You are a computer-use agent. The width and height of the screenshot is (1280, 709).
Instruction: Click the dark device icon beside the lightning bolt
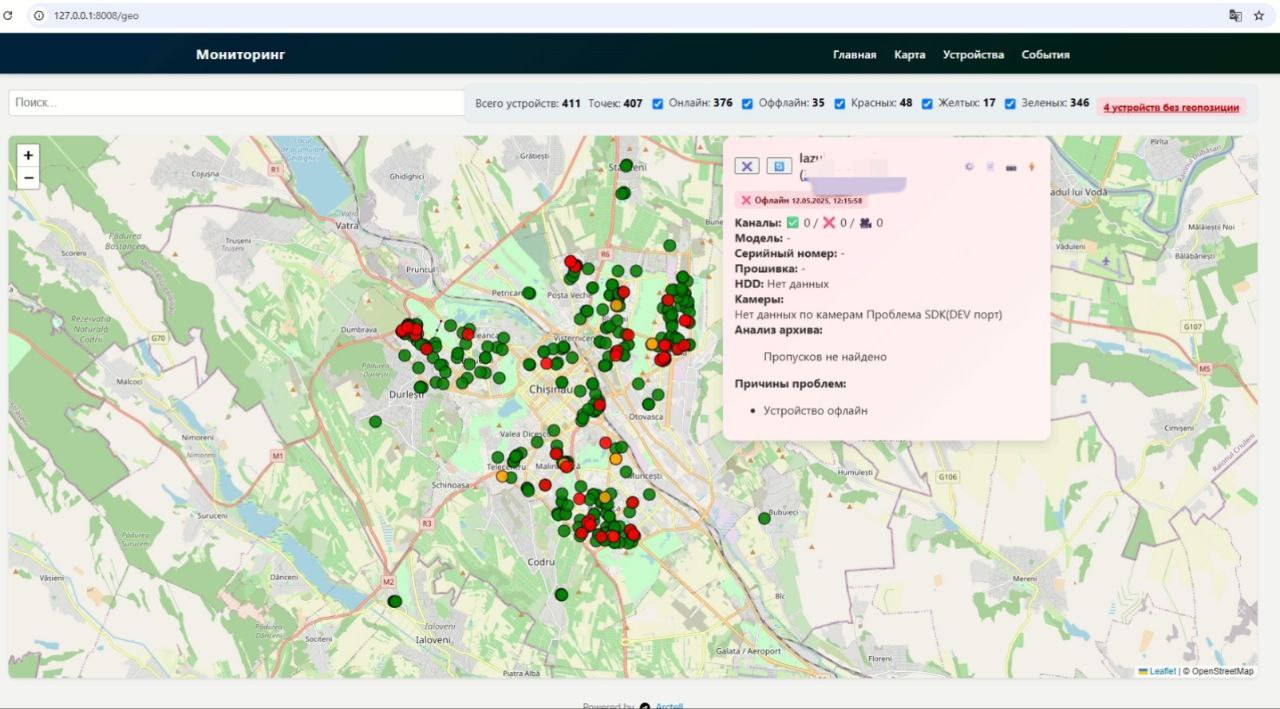[1011, 167]
